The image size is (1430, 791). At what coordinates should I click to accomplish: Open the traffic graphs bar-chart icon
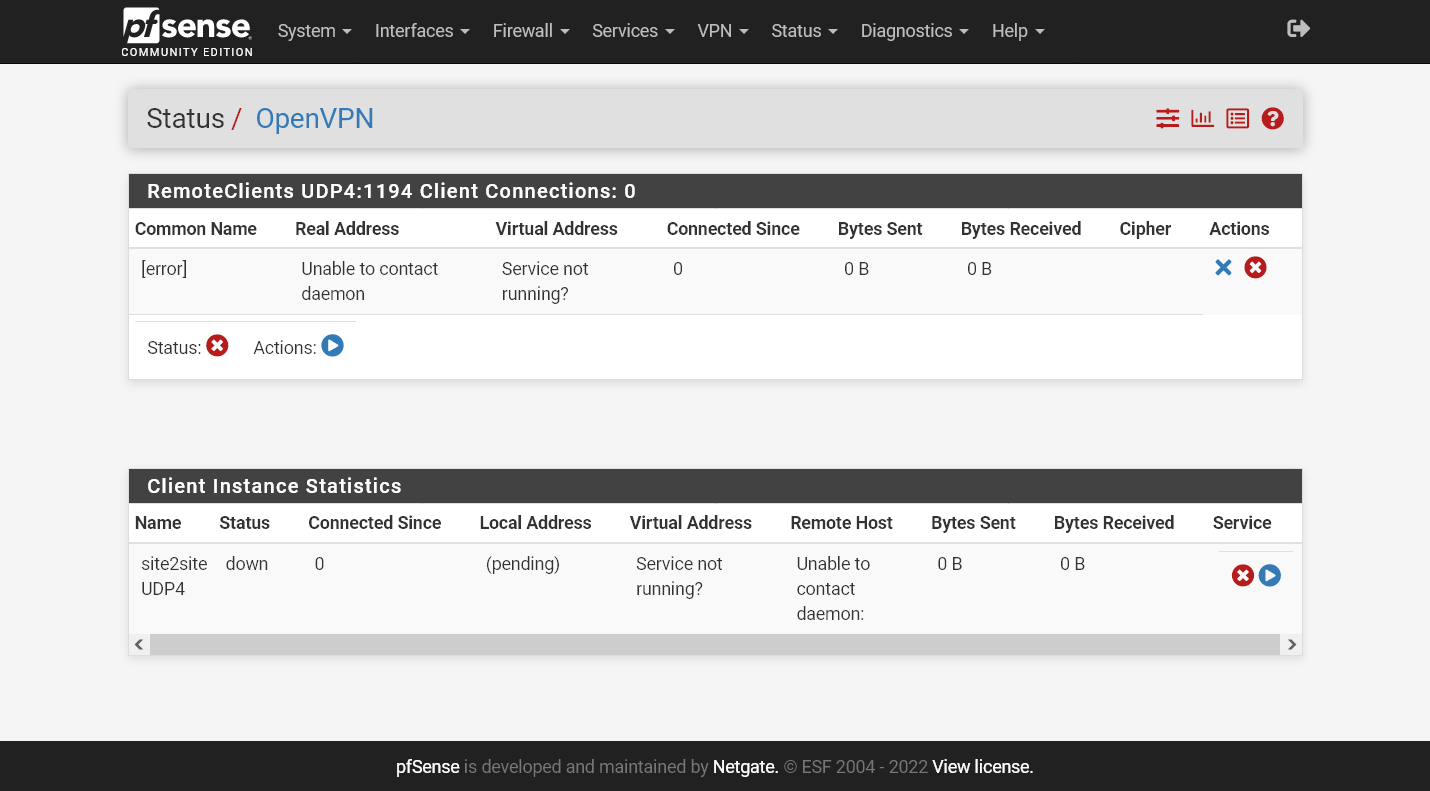pos(1202,118)
